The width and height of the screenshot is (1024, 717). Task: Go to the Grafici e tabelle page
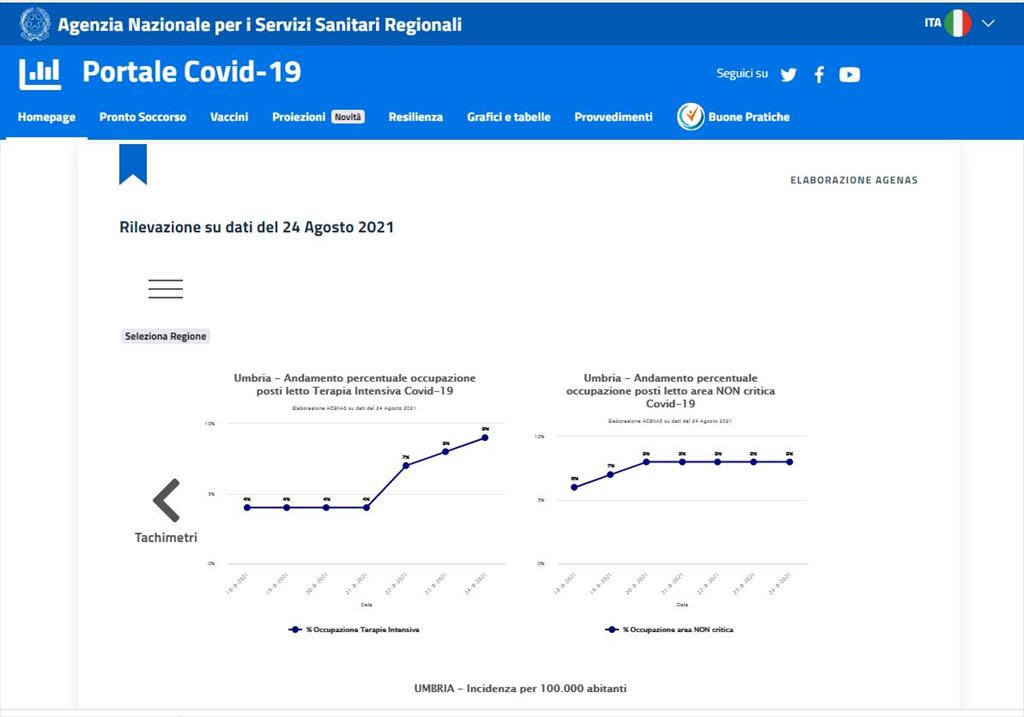coord(508,117)
